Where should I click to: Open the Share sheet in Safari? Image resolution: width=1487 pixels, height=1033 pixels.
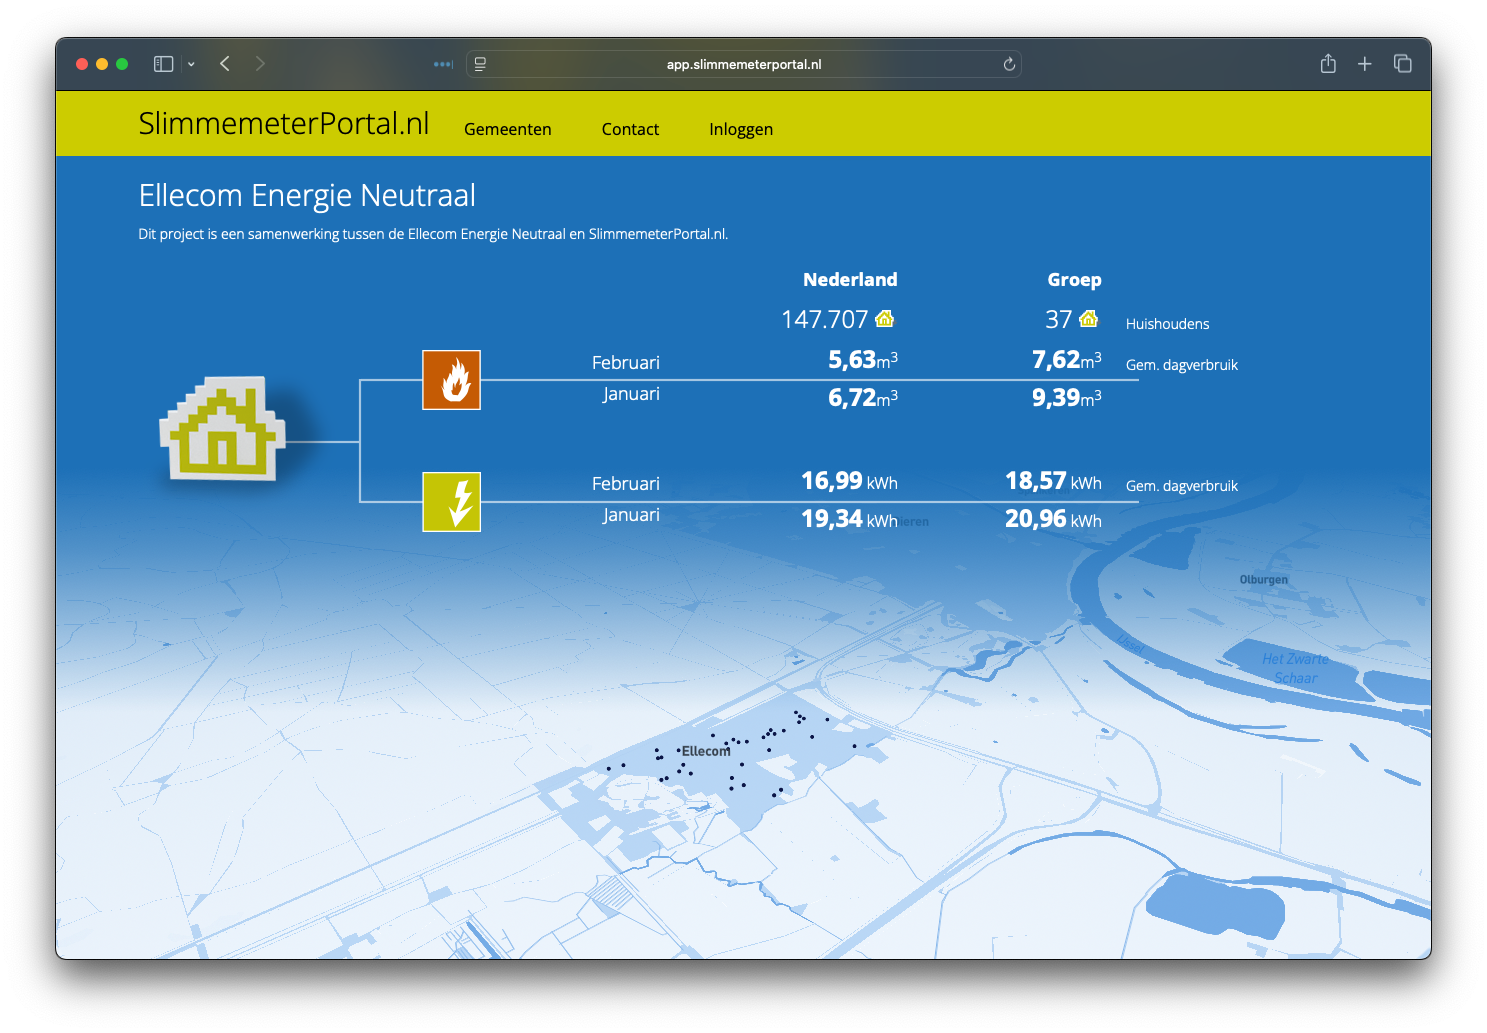1328,63
